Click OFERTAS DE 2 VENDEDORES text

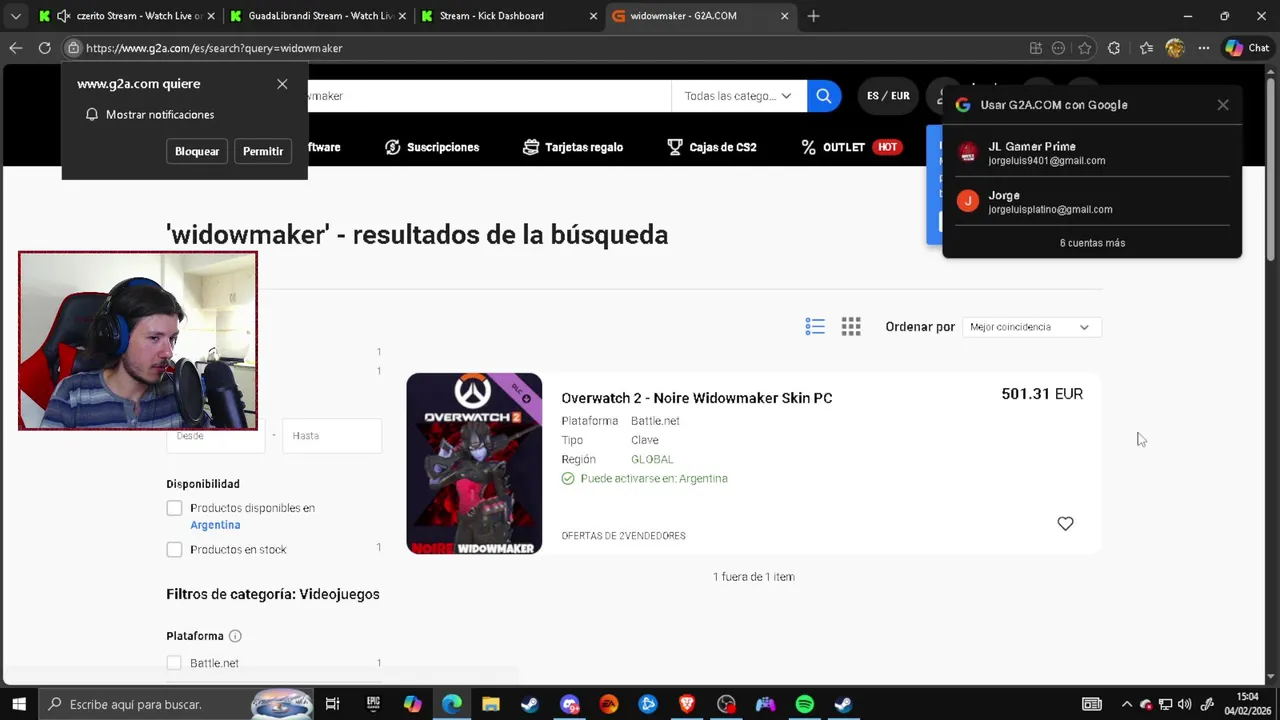coord(623,536)
